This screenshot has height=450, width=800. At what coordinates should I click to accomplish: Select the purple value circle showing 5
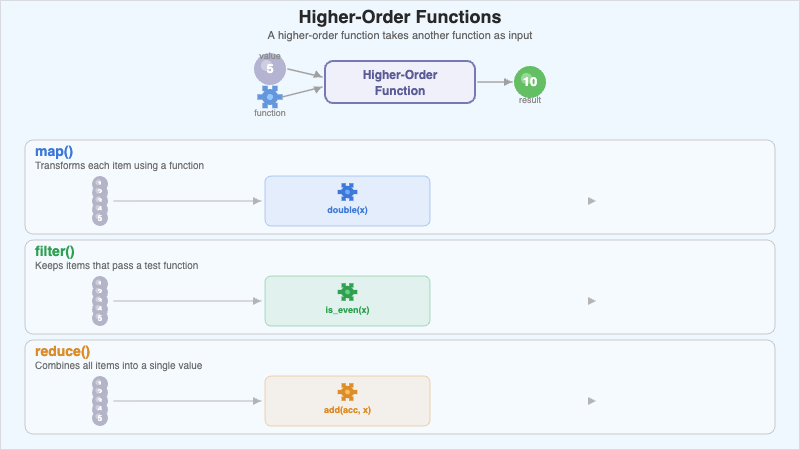point(270,69)
